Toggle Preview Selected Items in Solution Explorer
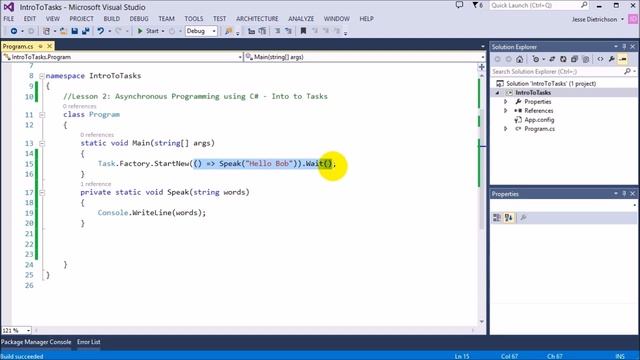Image resolution: width=640 pixels, height=360 pixels. click(623, 59)
